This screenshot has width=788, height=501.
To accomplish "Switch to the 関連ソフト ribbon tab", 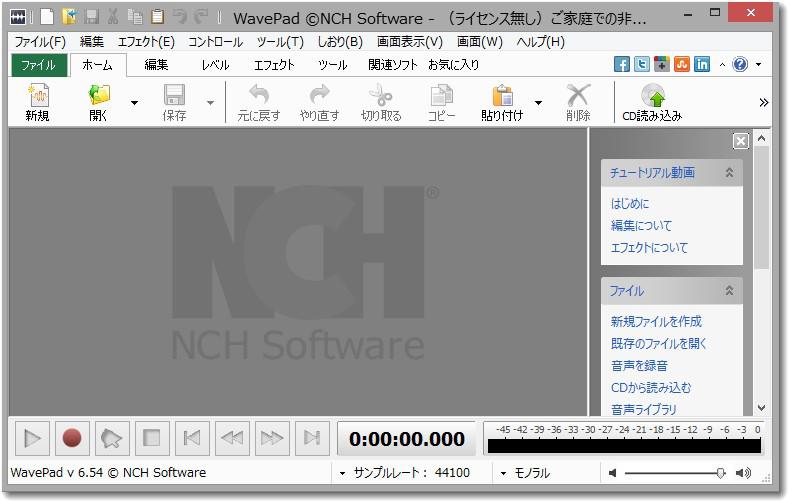I will click(392, 65).
